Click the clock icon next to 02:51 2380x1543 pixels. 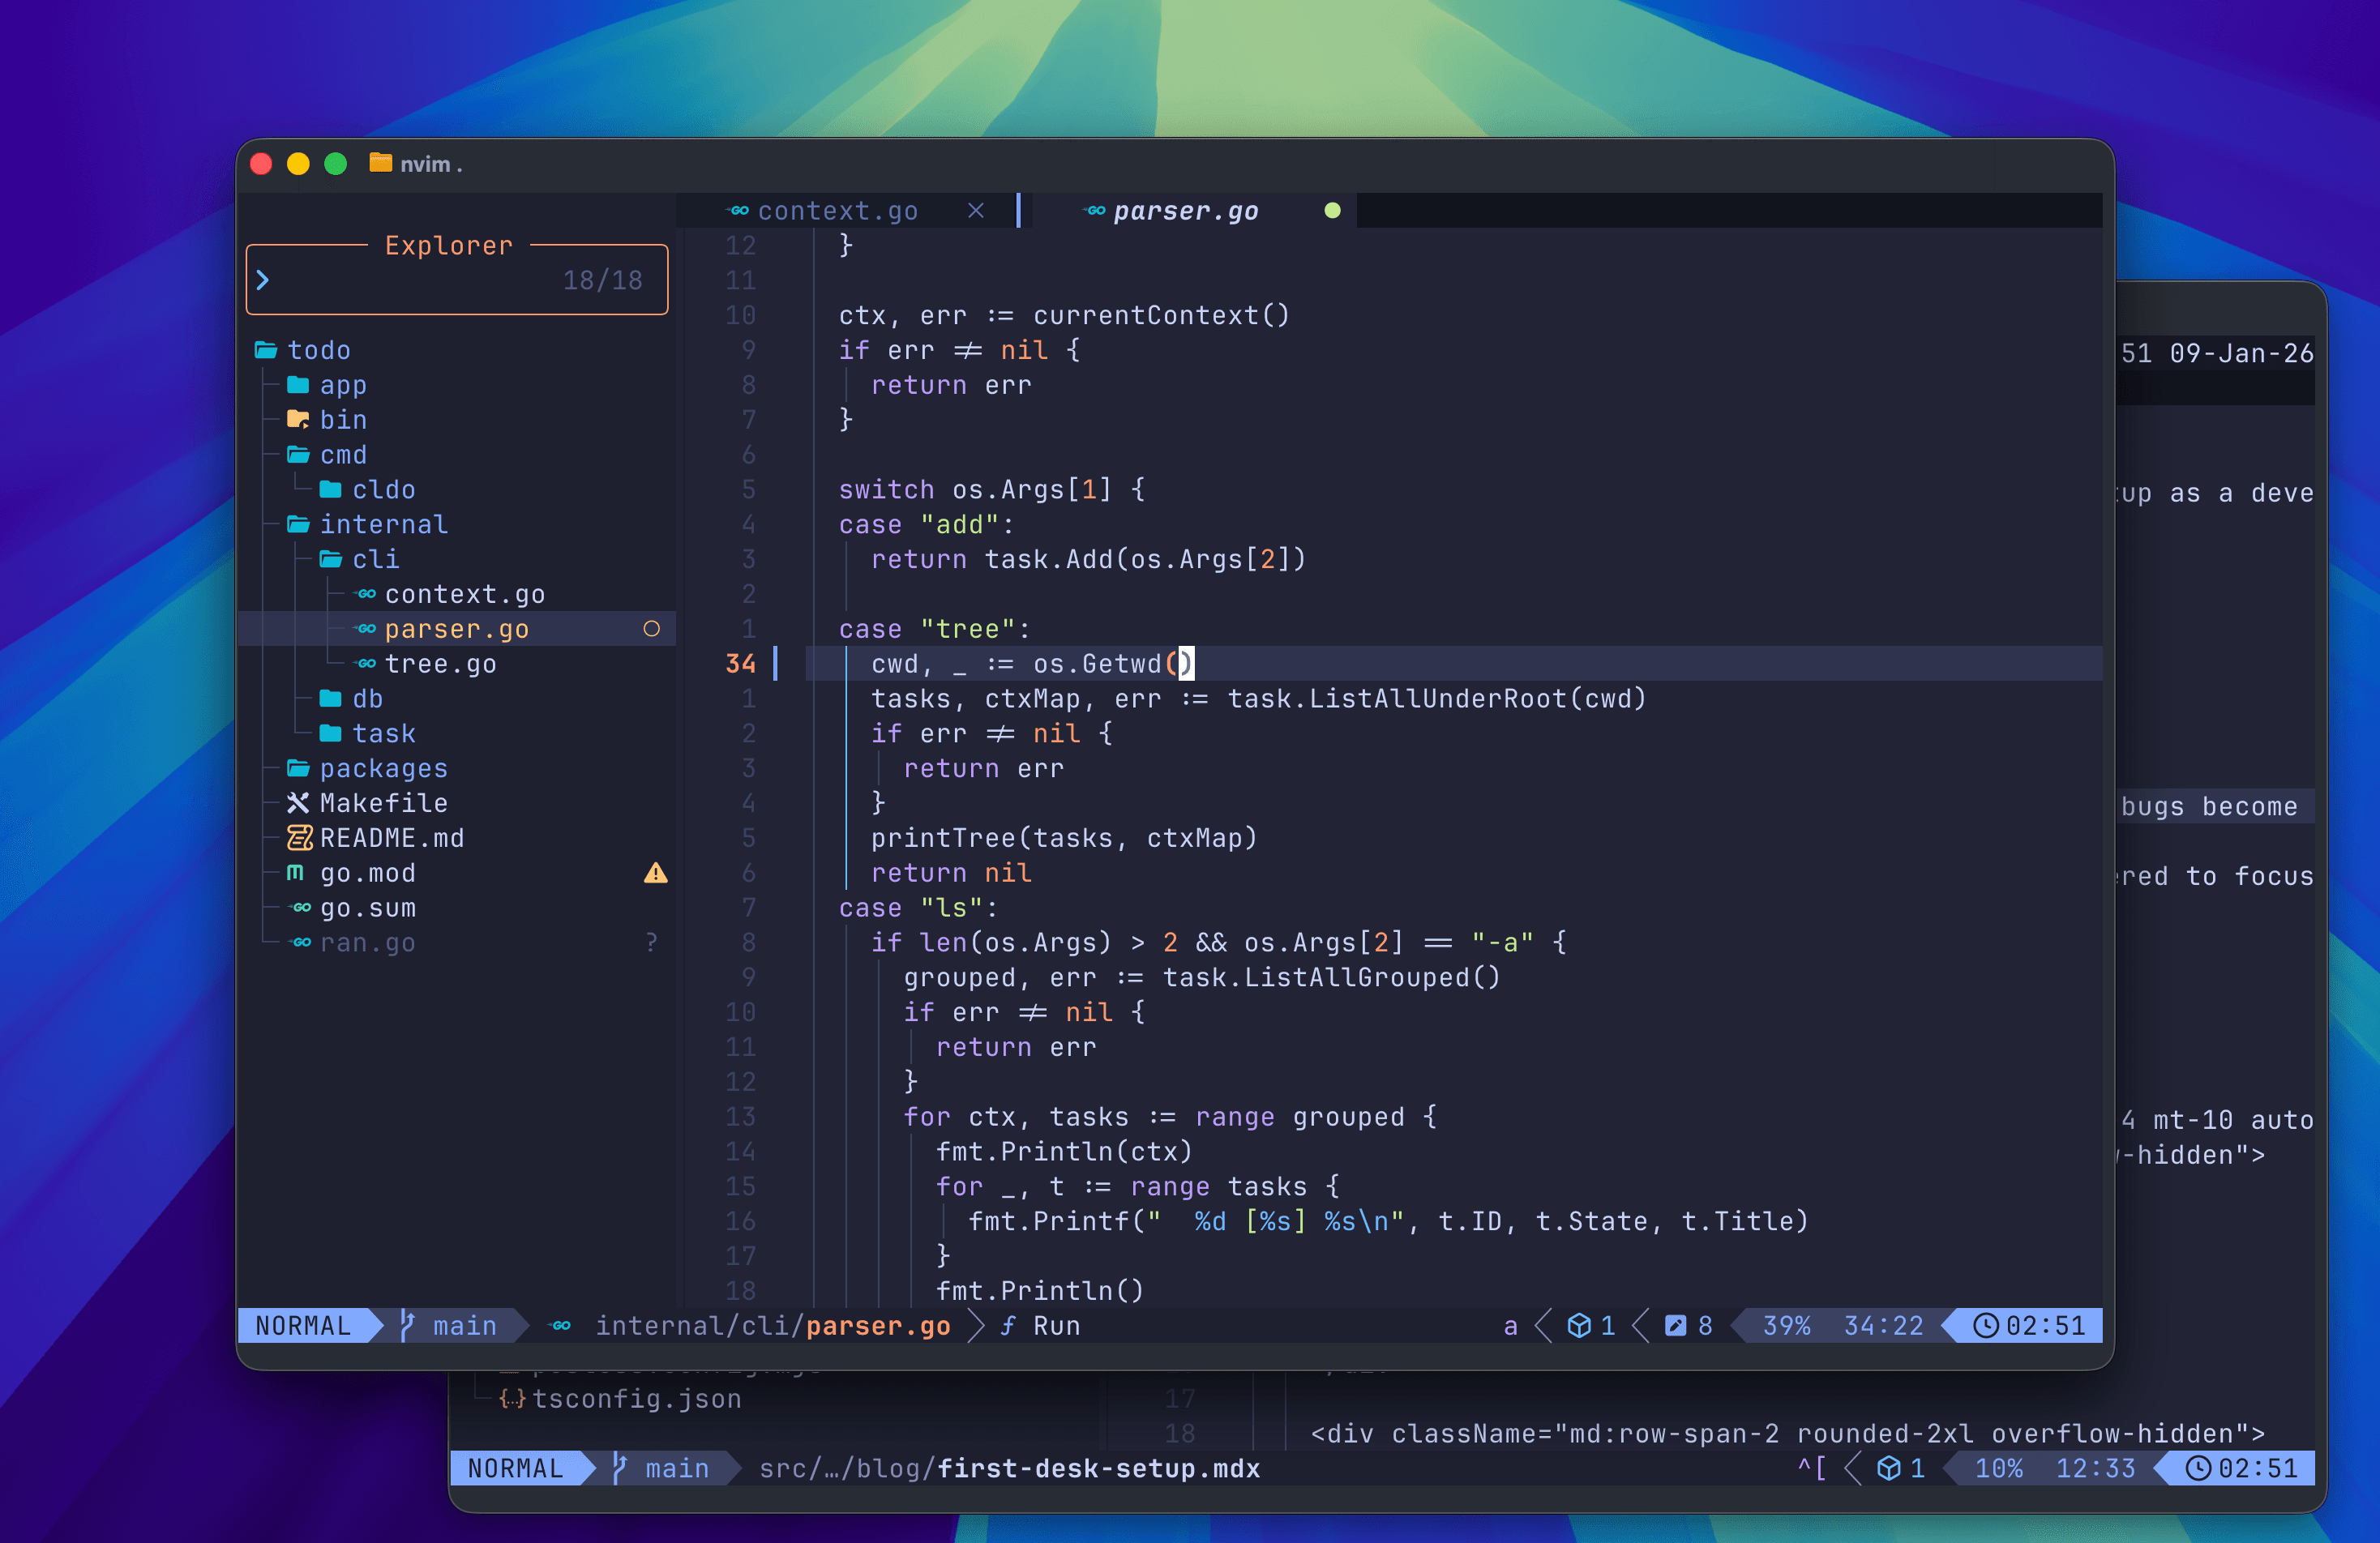1985,1325
